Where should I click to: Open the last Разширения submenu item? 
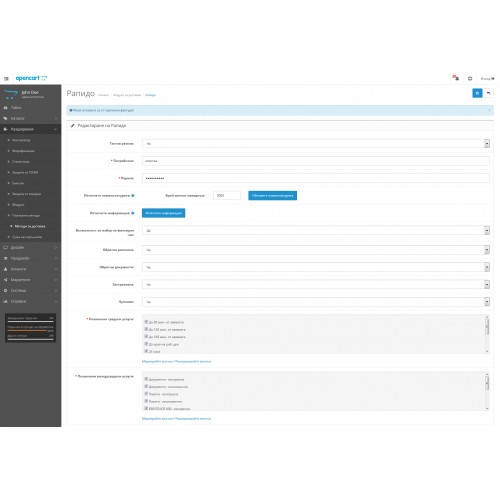pos(27,237)
